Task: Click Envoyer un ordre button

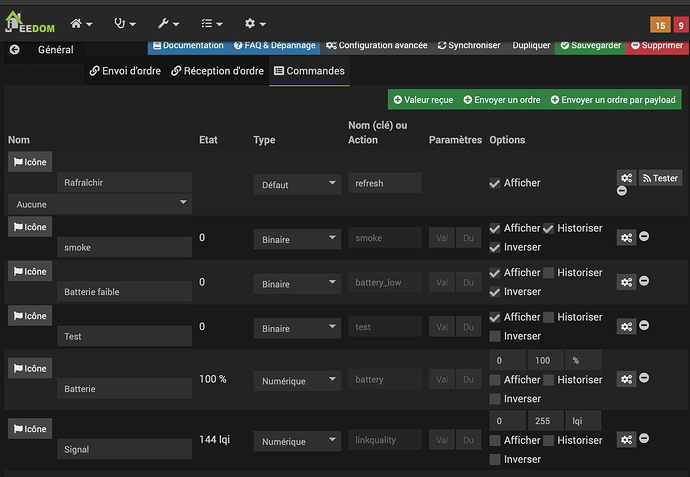Action: click(502, 100)
